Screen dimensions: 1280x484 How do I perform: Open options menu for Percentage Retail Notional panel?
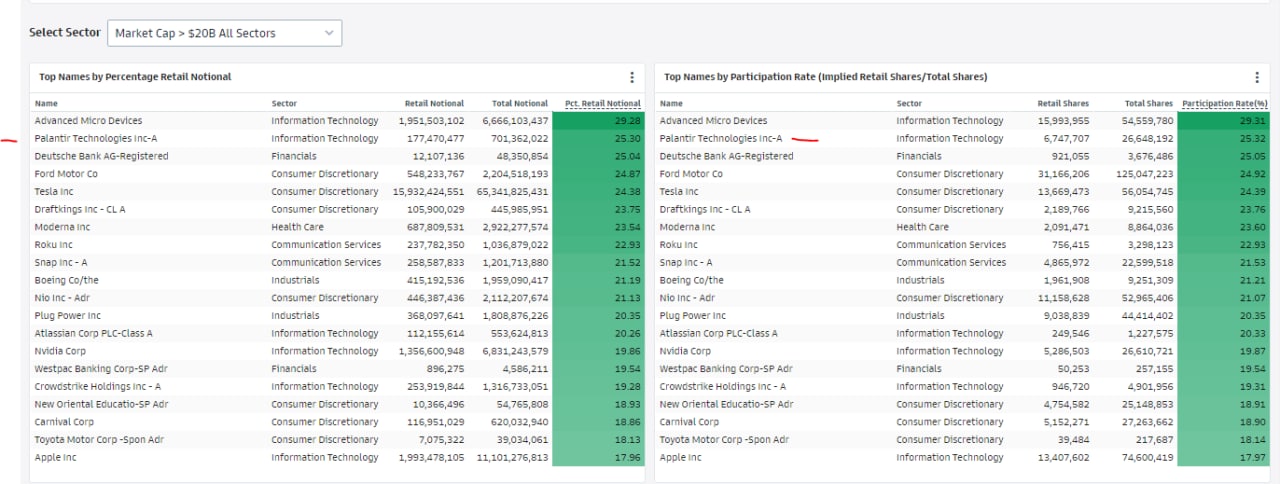coord(632,77)
